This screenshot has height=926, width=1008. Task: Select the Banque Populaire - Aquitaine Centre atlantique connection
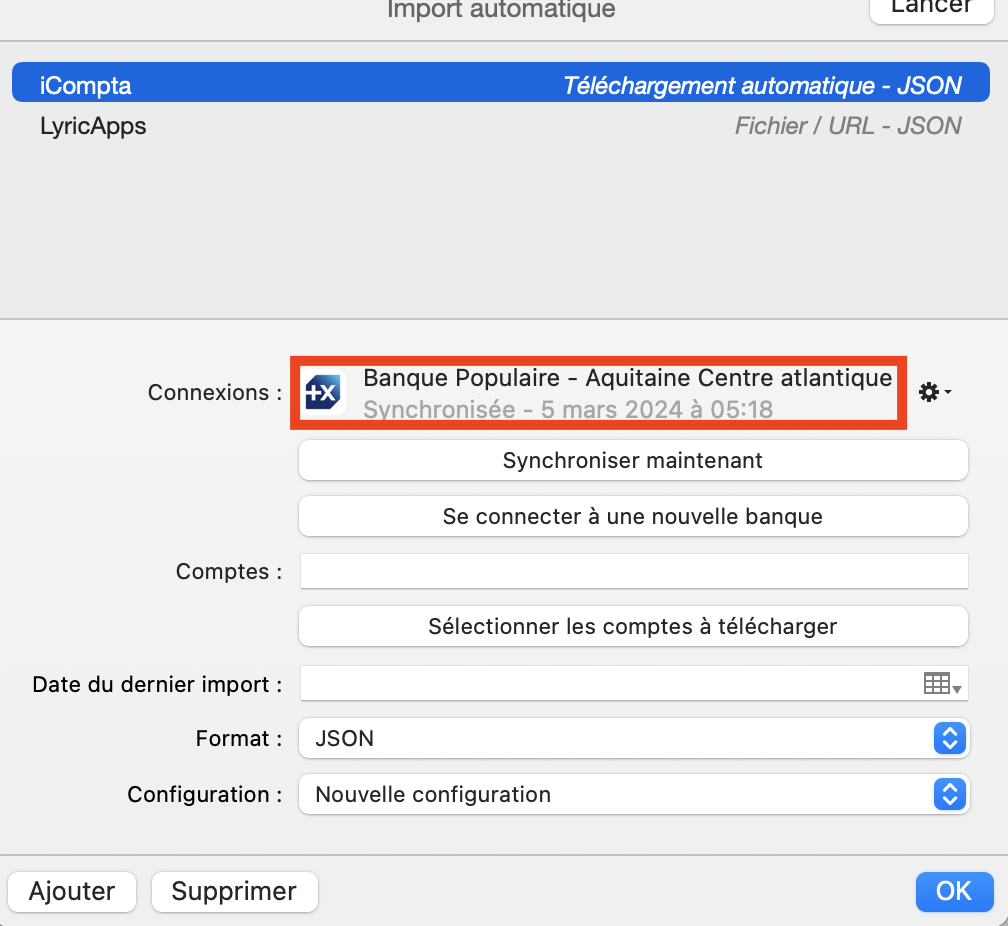[x=598, y=392]
